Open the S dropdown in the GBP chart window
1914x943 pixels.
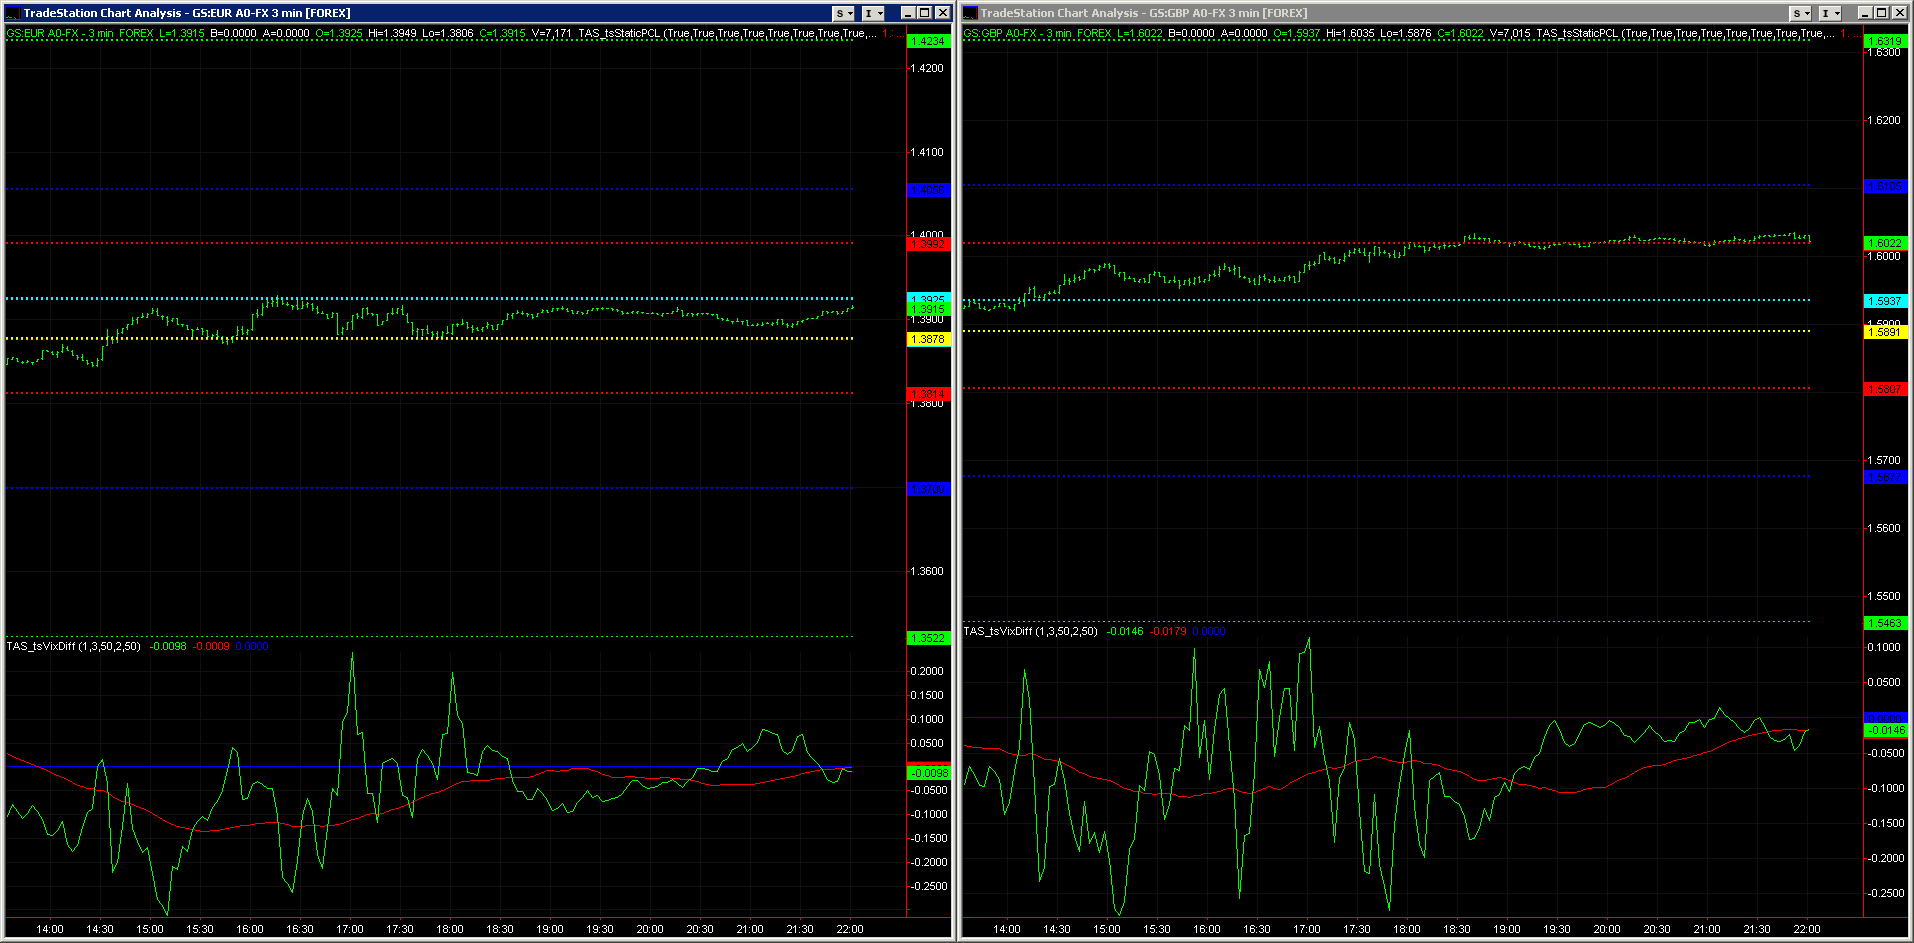(1800, 13)
